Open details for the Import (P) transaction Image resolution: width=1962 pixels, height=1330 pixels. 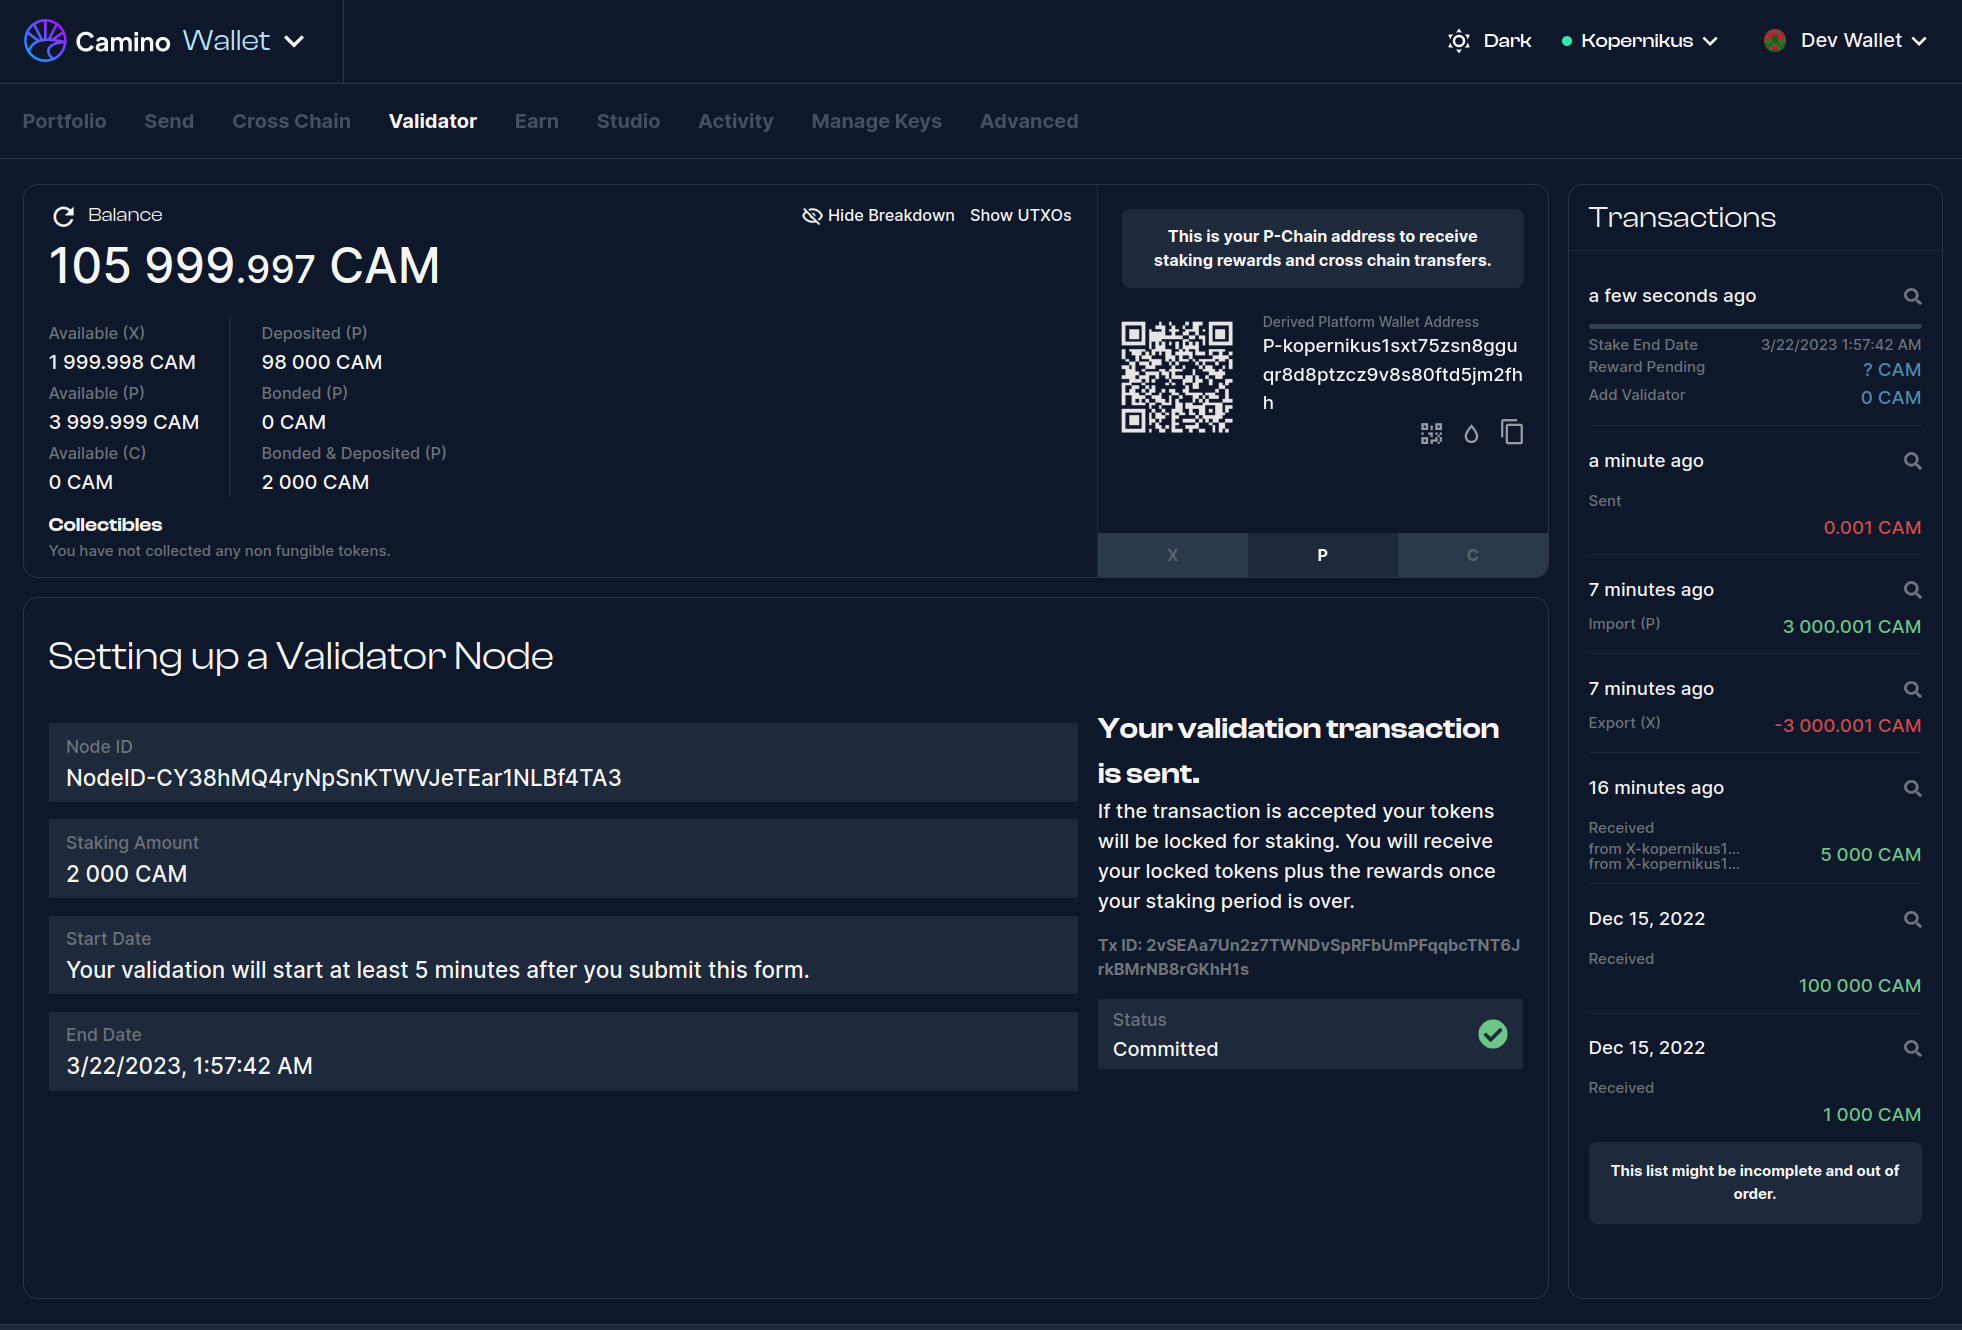tap(1912, 590)
